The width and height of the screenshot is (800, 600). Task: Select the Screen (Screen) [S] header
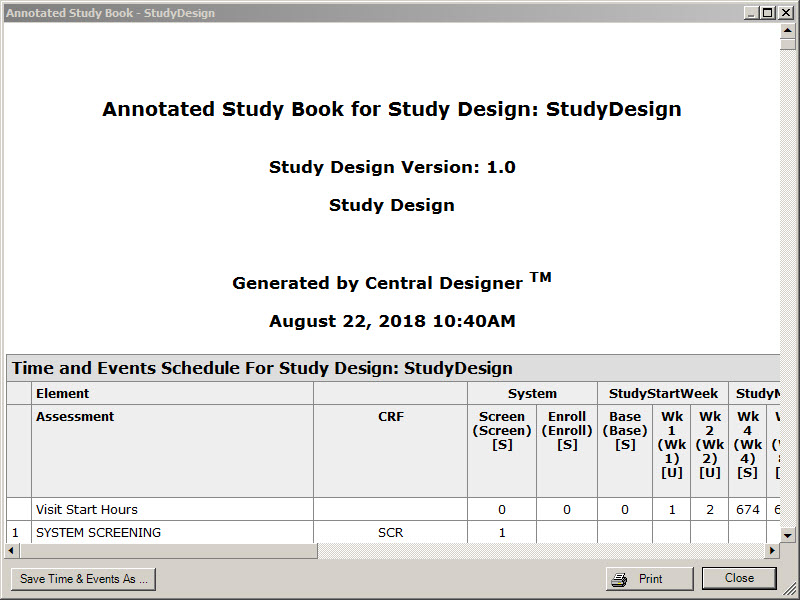click(x=502, y=451)
